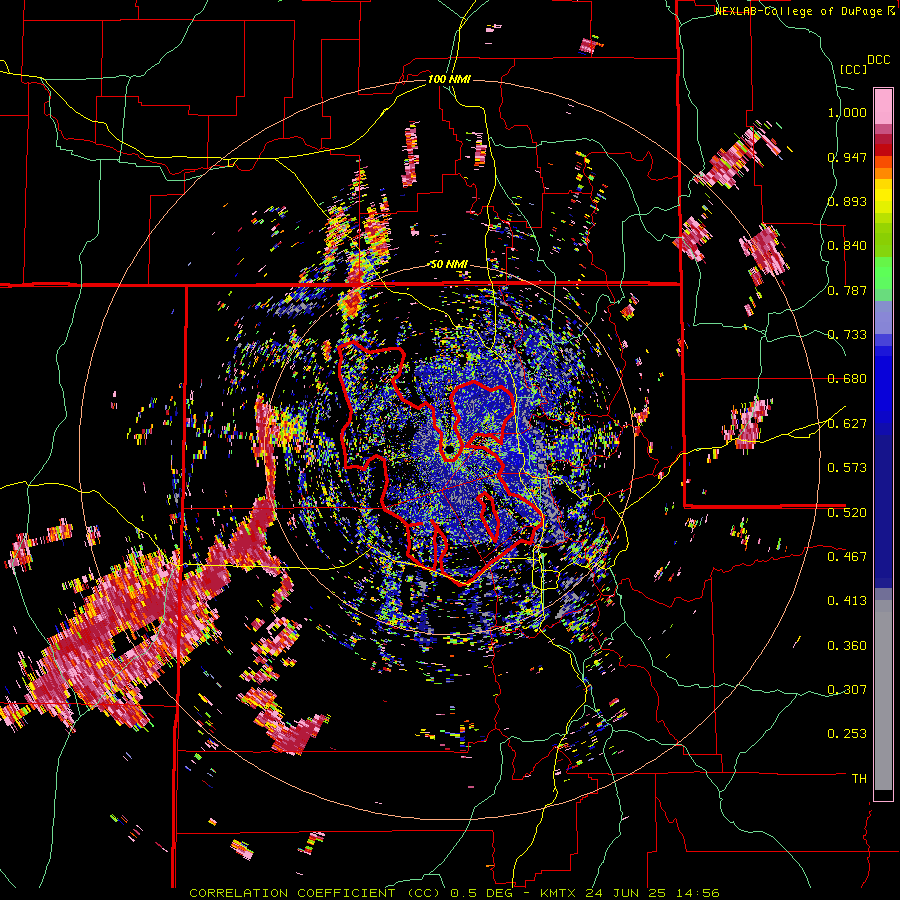Viewport: 900px width, 900px height.
Task: Click the 1.000 legend value
Action: (847, 112)
